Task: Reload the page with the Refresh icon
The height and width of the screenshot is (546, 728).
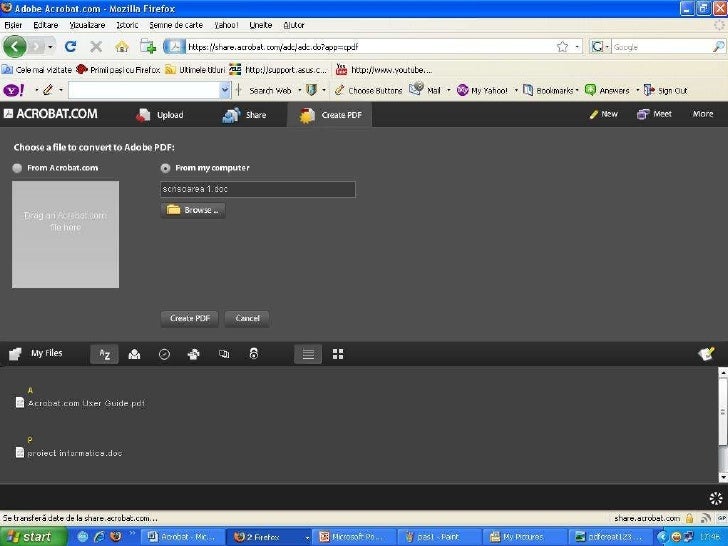Action: click(x=71, y=46)
